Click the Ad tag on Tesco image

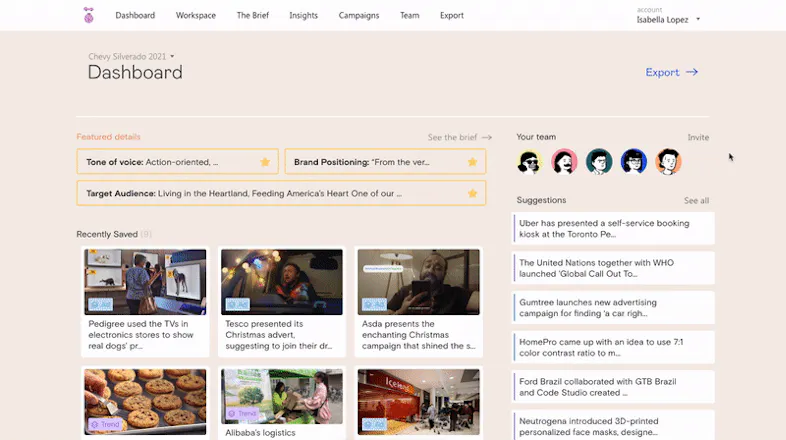[x=237, y=304]
